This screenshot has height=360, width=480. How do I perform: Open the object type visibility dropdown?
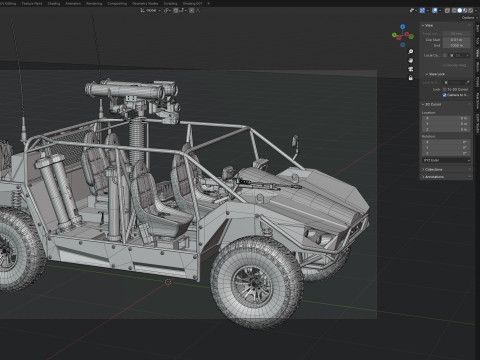[413, 11]
